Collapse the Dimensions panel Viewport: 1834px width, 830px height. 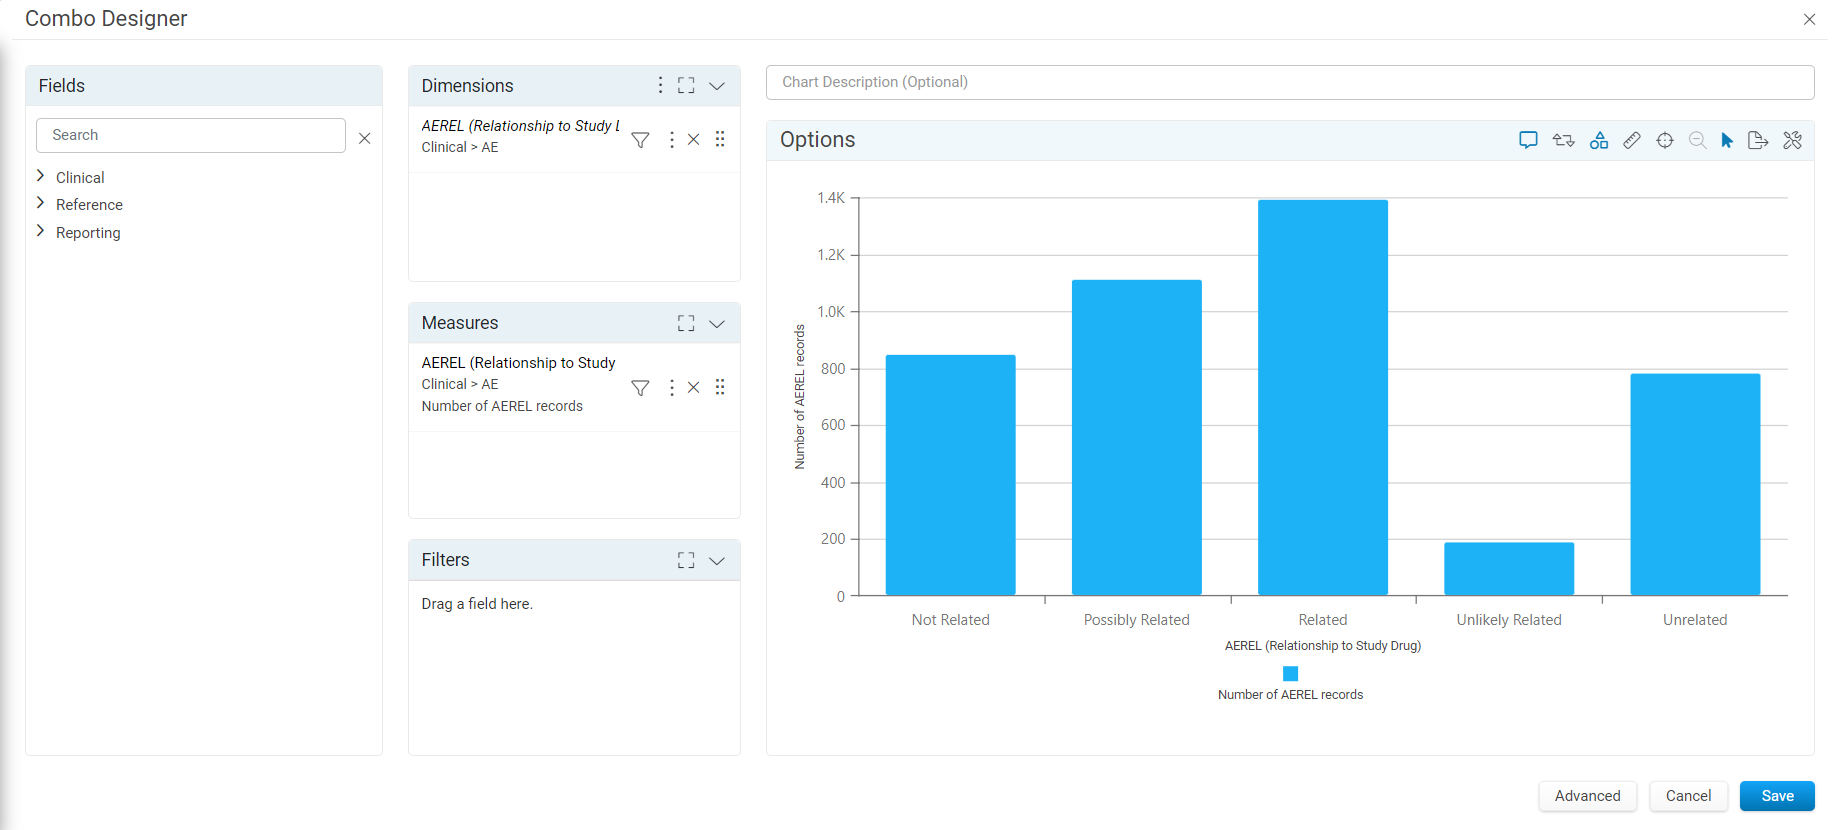click(717, 86)
